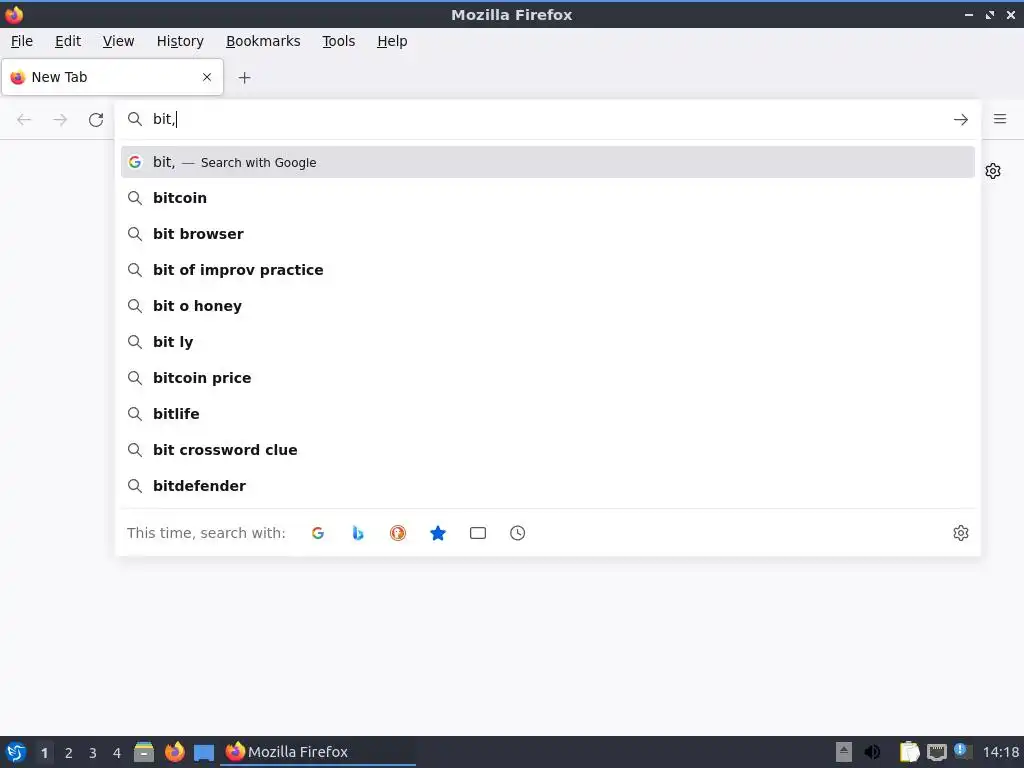Select the bitlife suggestion

point(547,413)
